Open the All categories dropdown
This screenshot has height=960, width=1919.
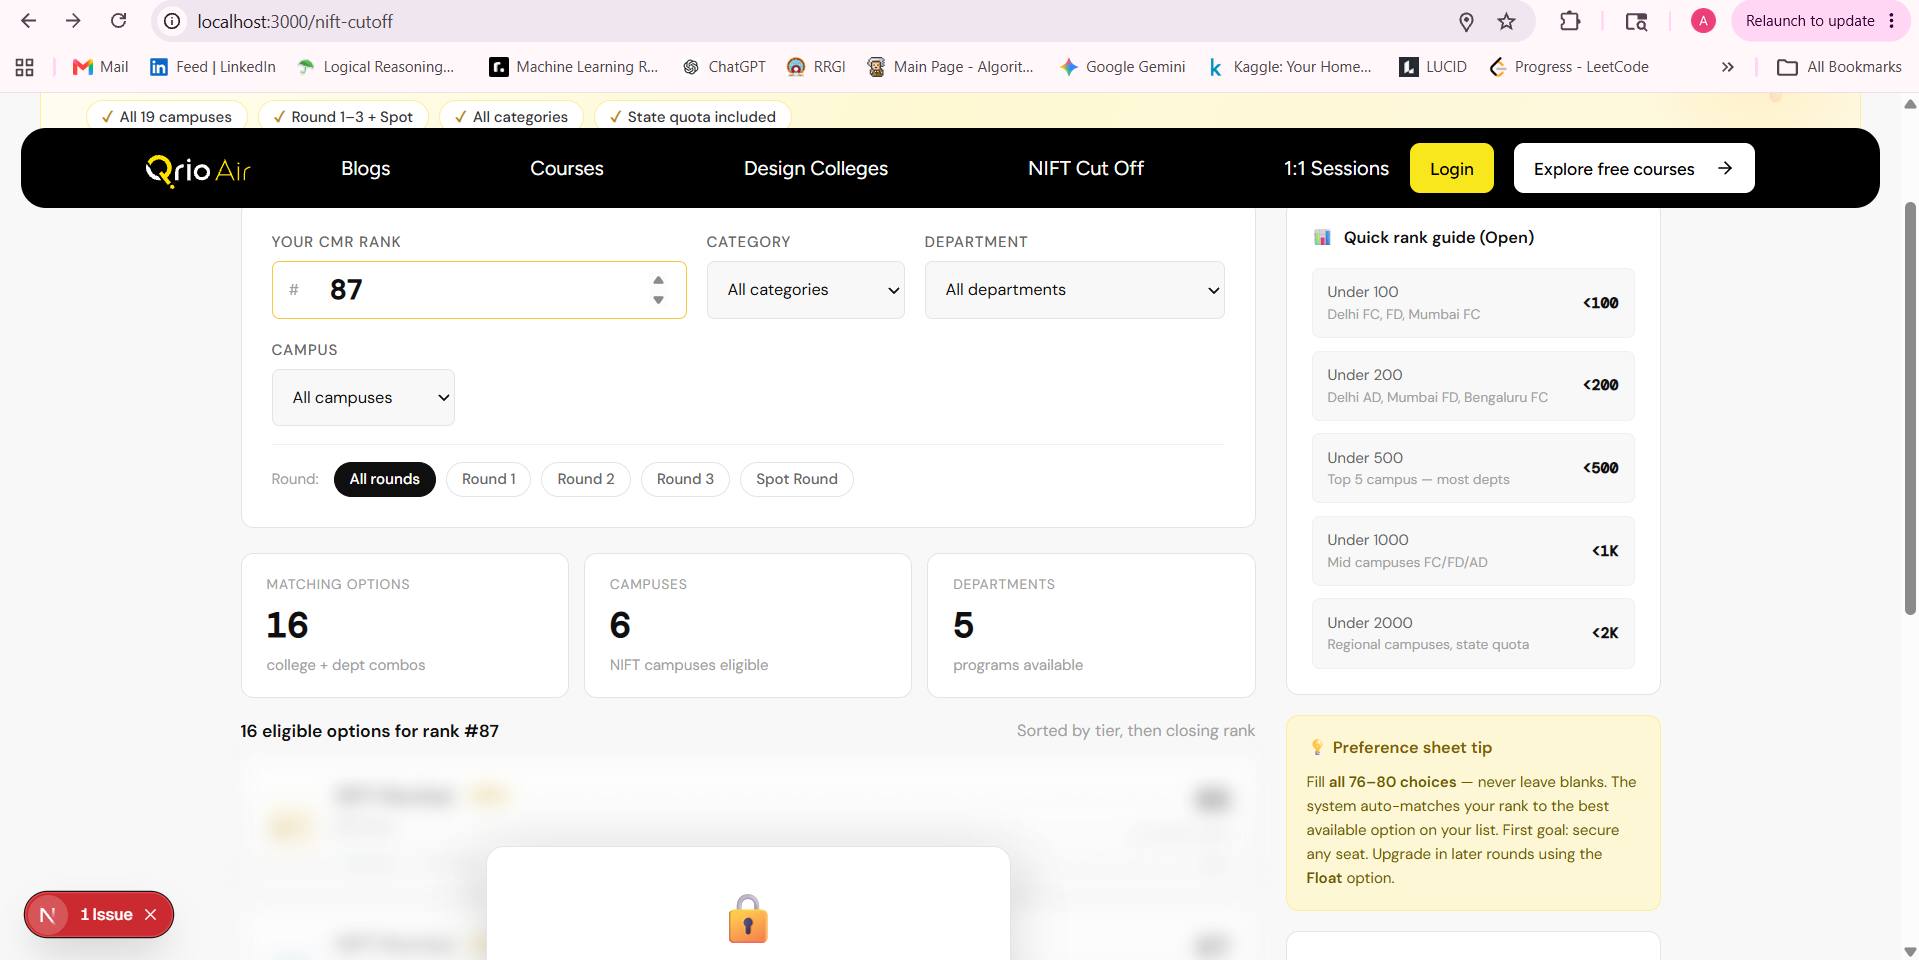click(x=806, y=290)
